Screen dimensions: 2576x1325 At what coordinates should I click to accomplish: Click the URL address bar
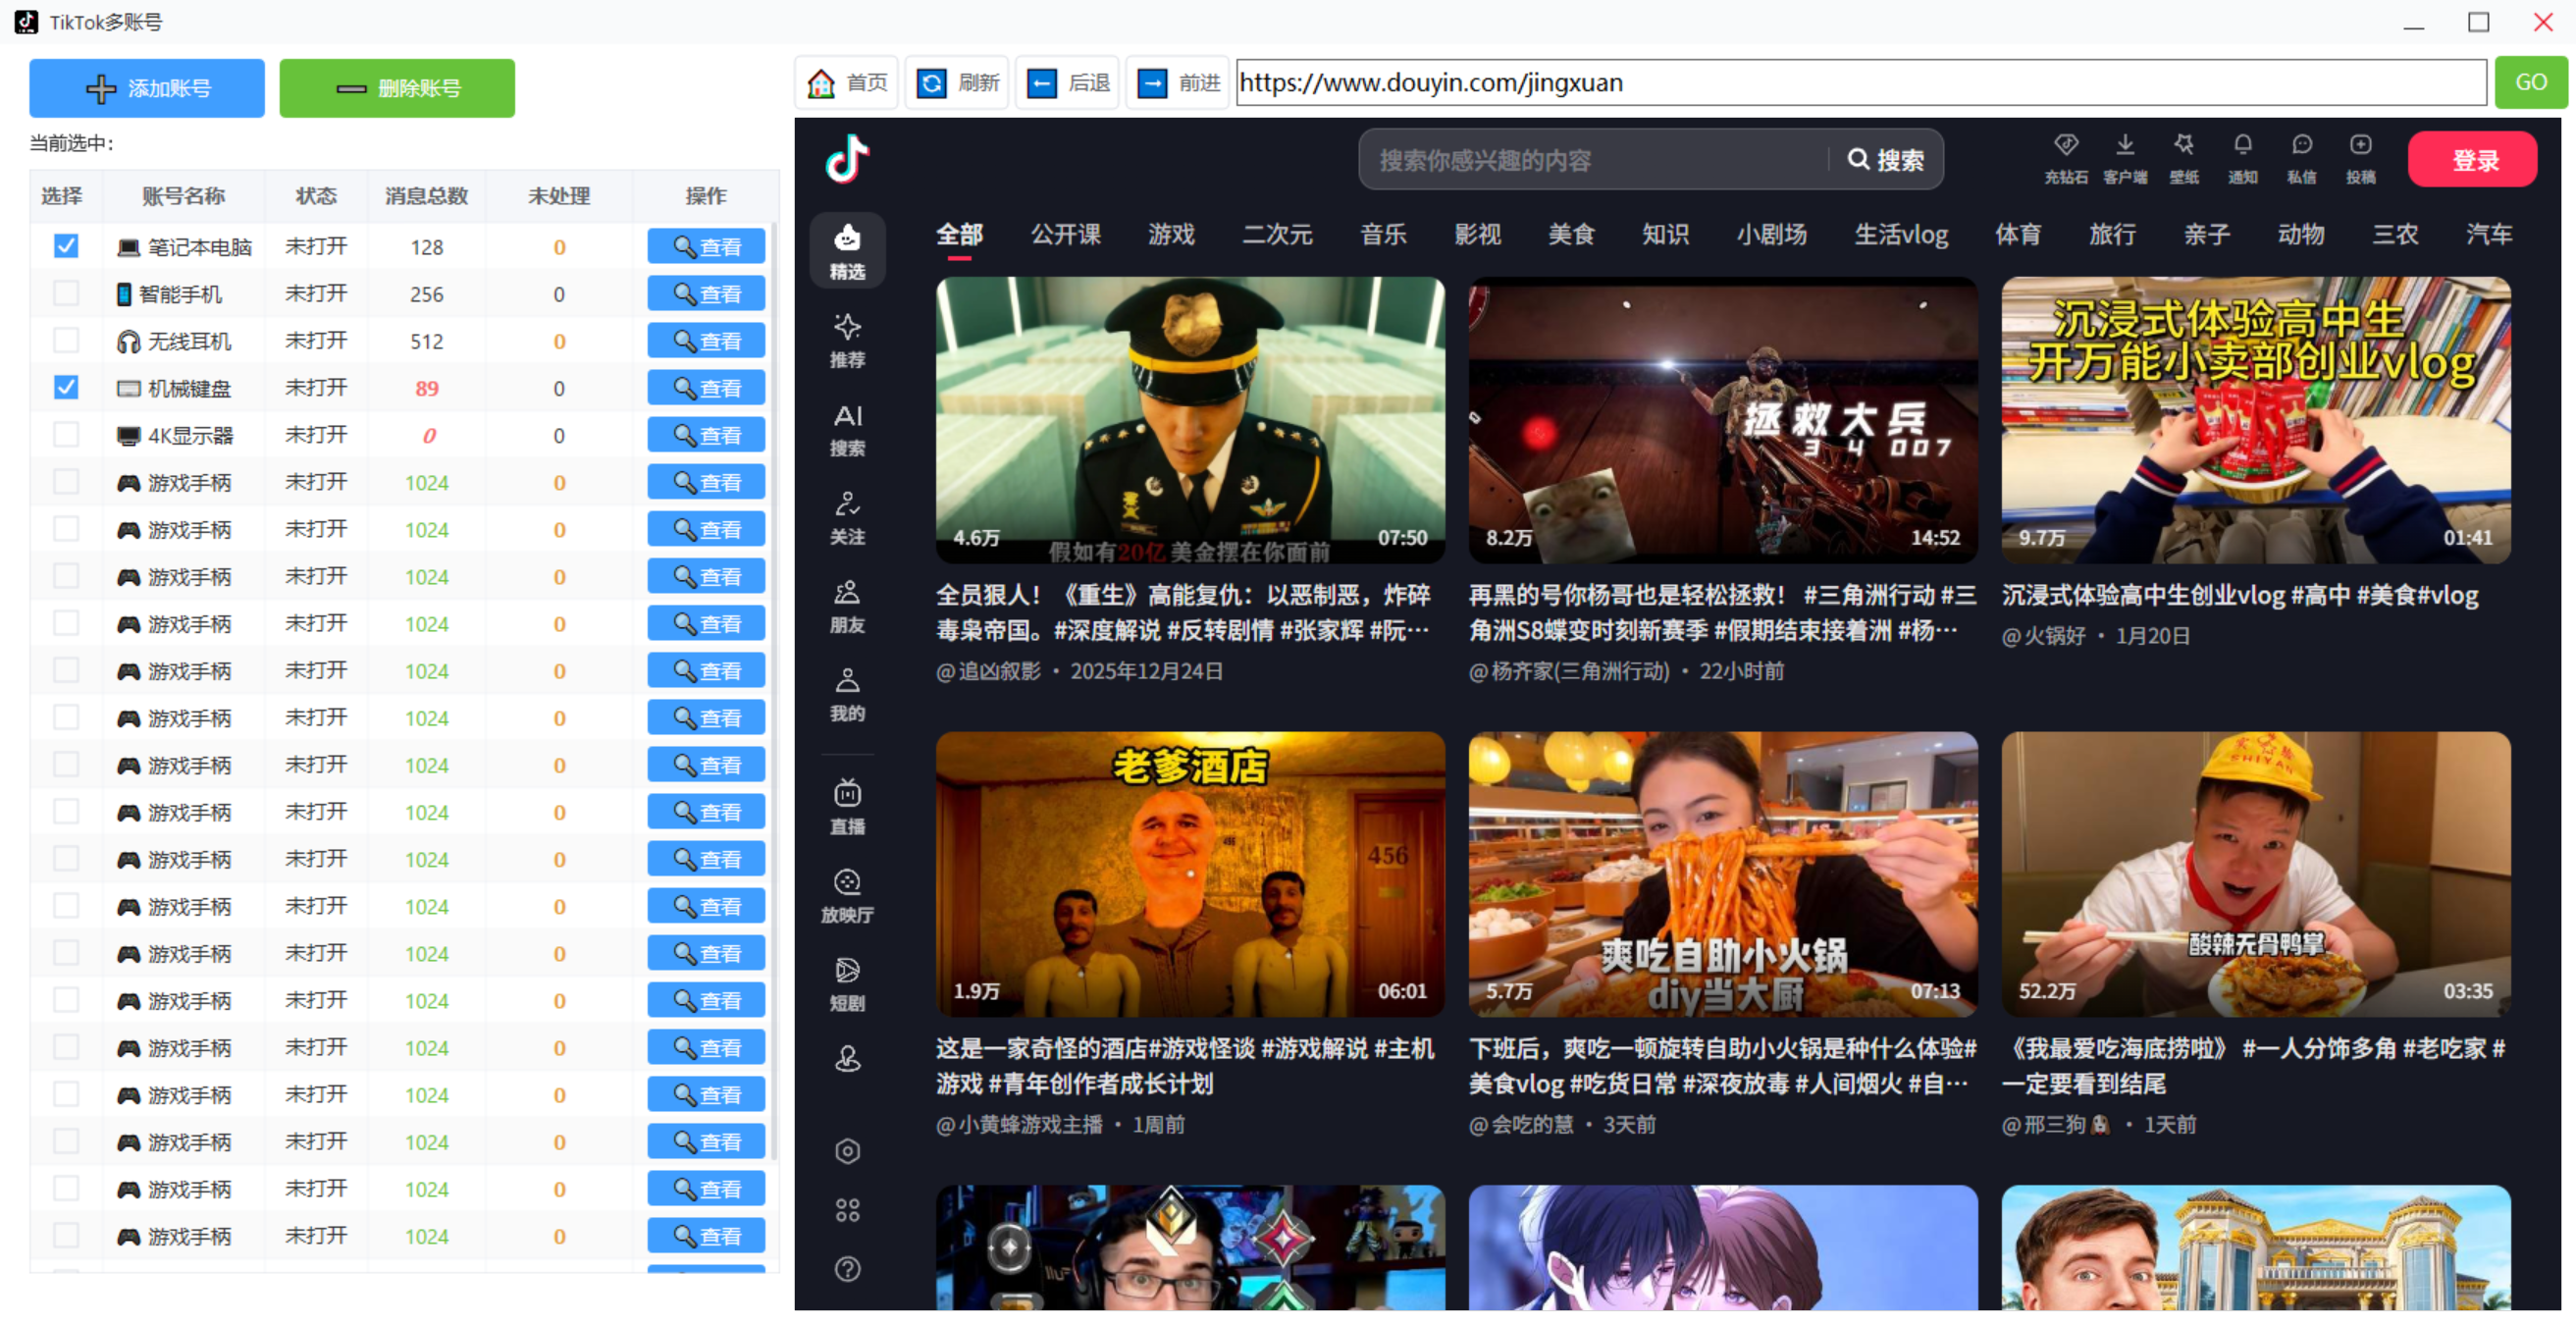pyautogui.click(x=1861, y=82)
